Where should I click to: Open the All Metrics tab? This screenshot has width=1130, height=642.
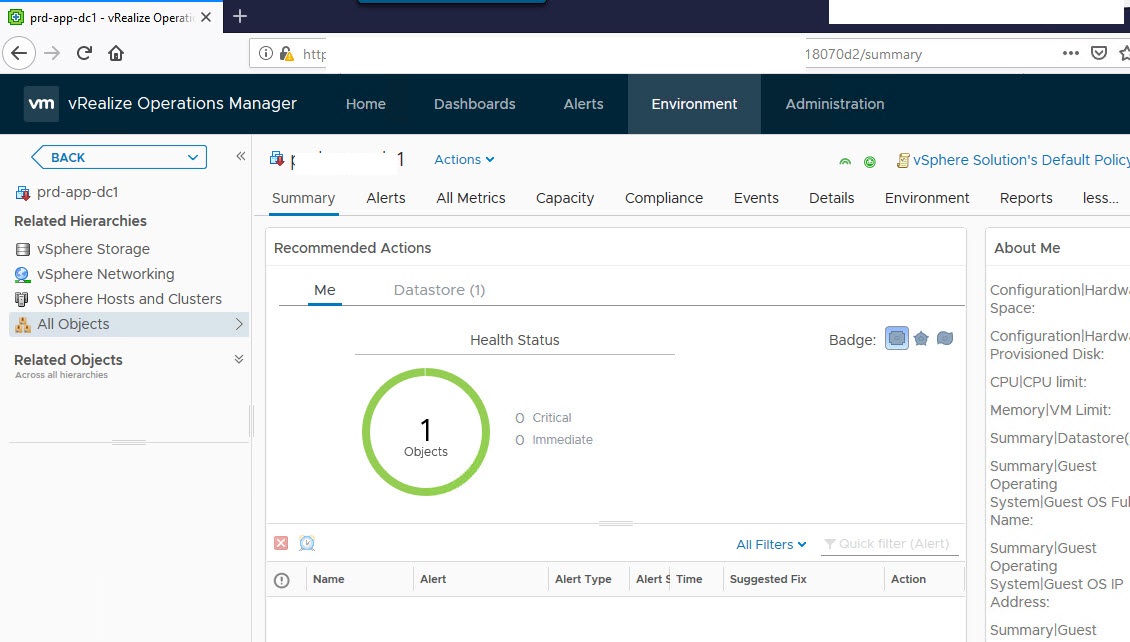pos(470,198)
